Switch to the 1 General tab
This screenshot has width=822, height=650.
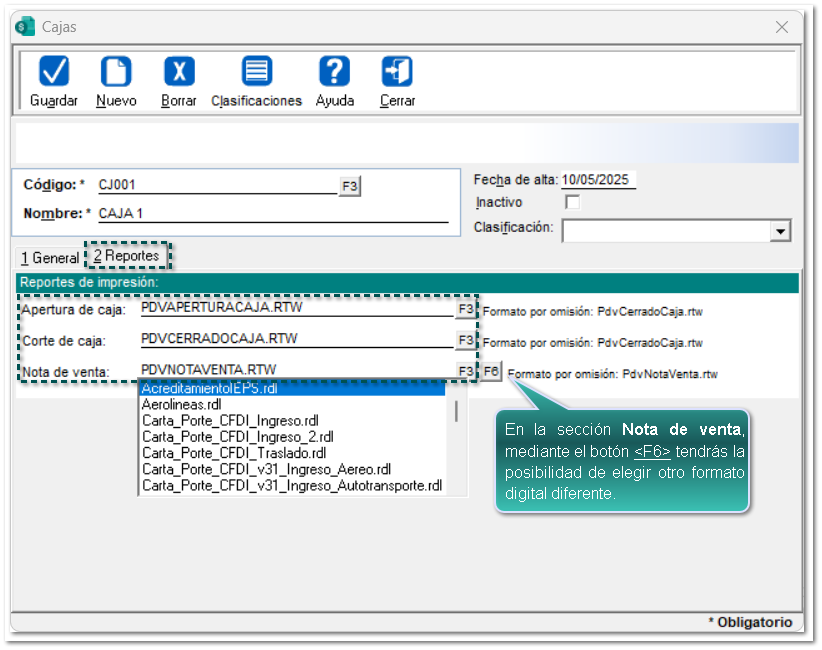point(49,258)
